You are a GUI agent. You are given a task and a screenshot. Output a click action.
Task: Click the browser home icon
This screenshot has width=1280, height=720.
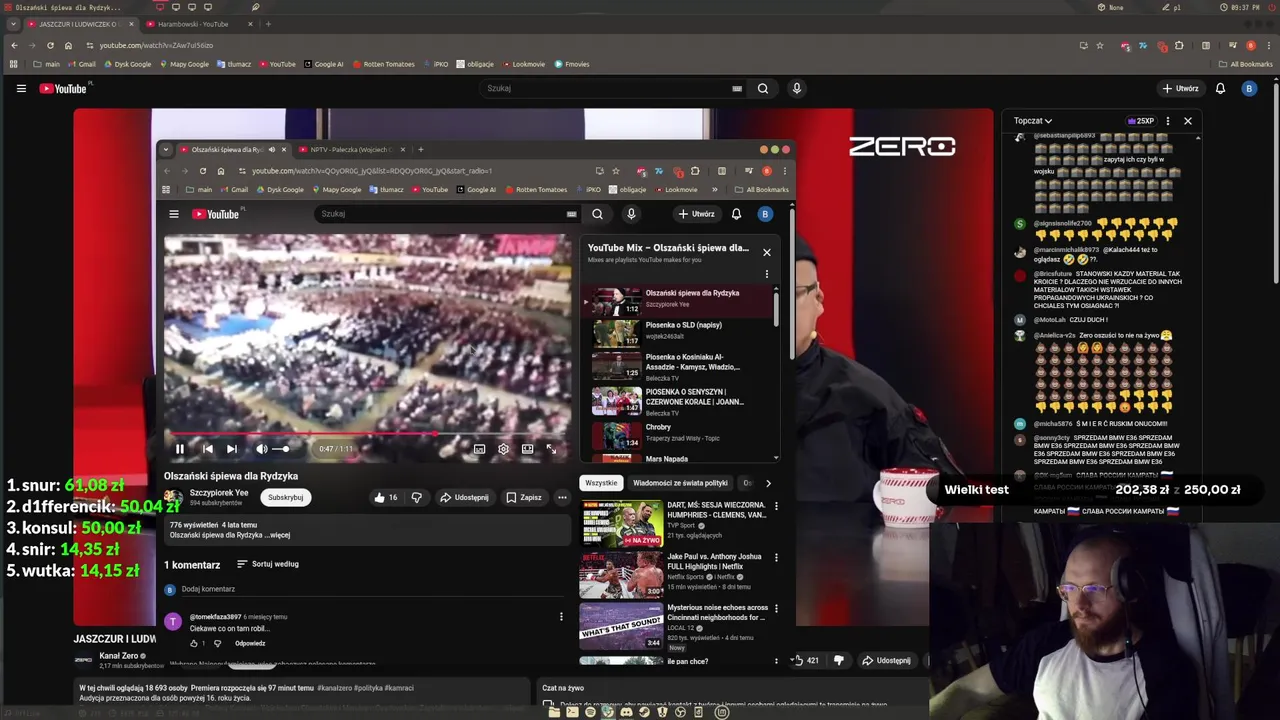tap(68, 45)
